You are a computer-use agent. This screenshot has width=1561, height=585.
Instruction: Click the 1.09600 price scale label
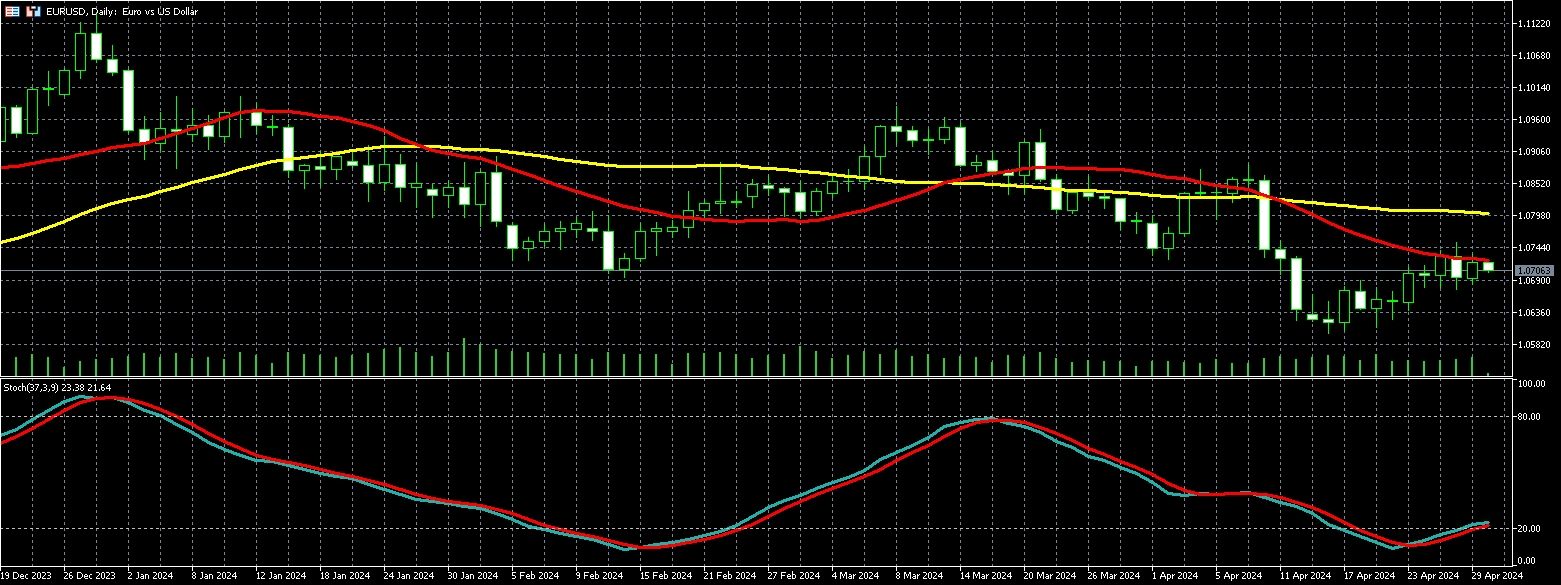click(1532, 119)
